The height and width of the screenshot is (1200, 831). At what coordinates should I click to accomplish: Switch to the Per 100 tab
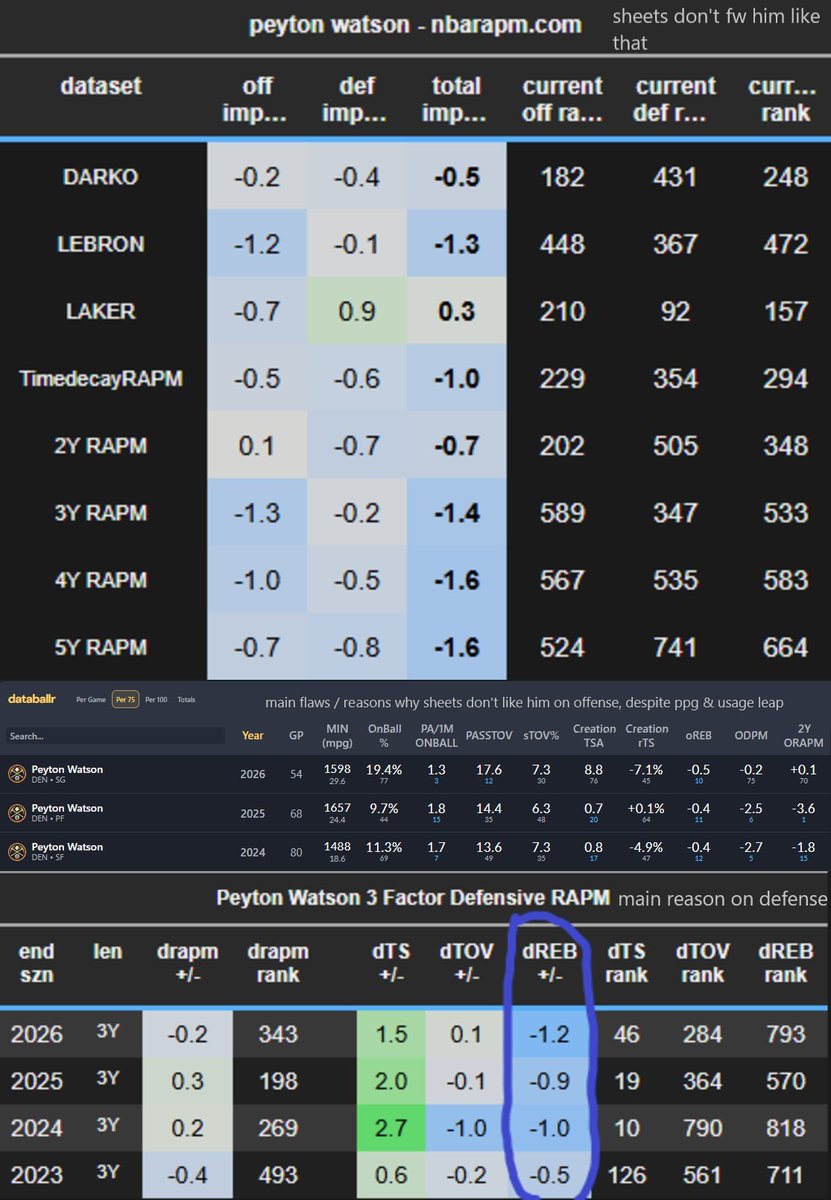coord(157,699)
